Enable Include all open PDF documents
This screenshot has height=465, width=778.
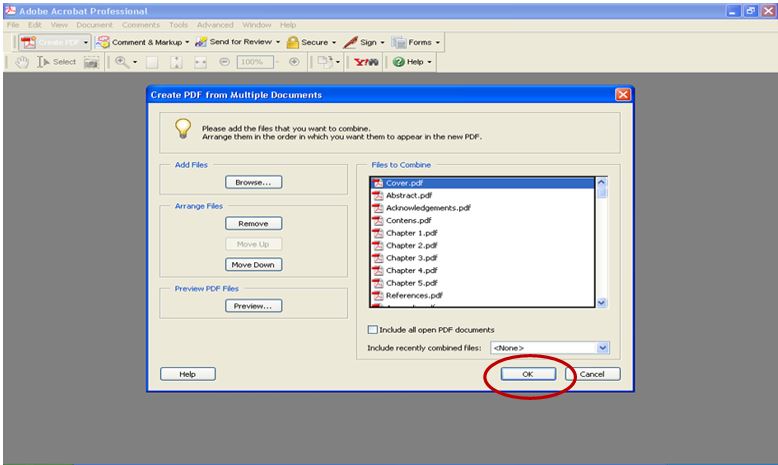tap(373, 330)
